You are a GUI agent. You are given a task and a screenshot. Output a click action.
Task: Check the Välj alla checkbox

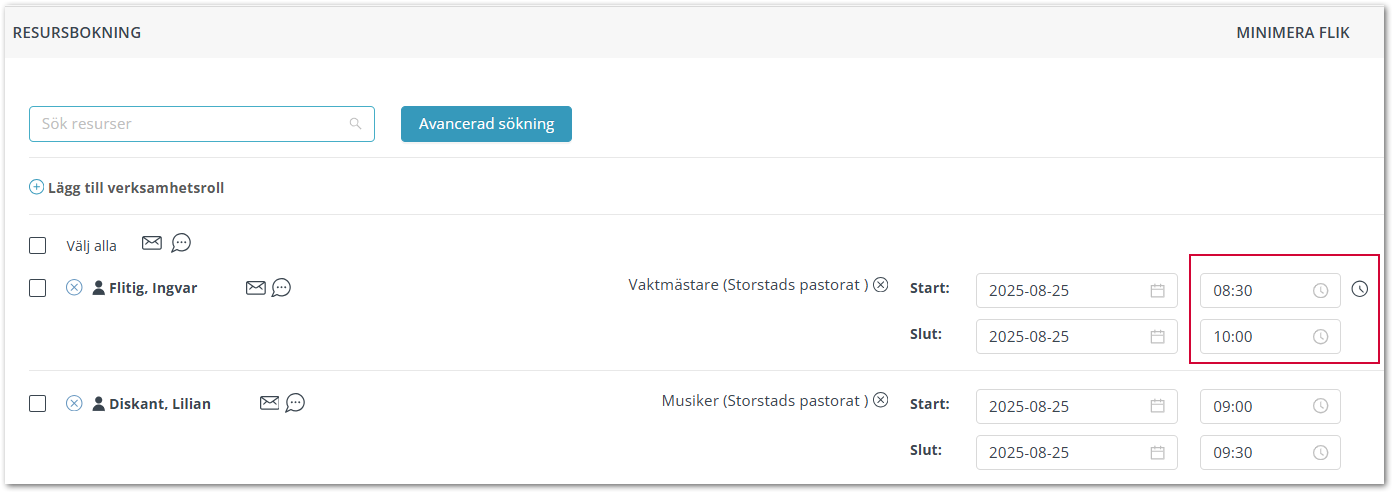tap(38, 245)
